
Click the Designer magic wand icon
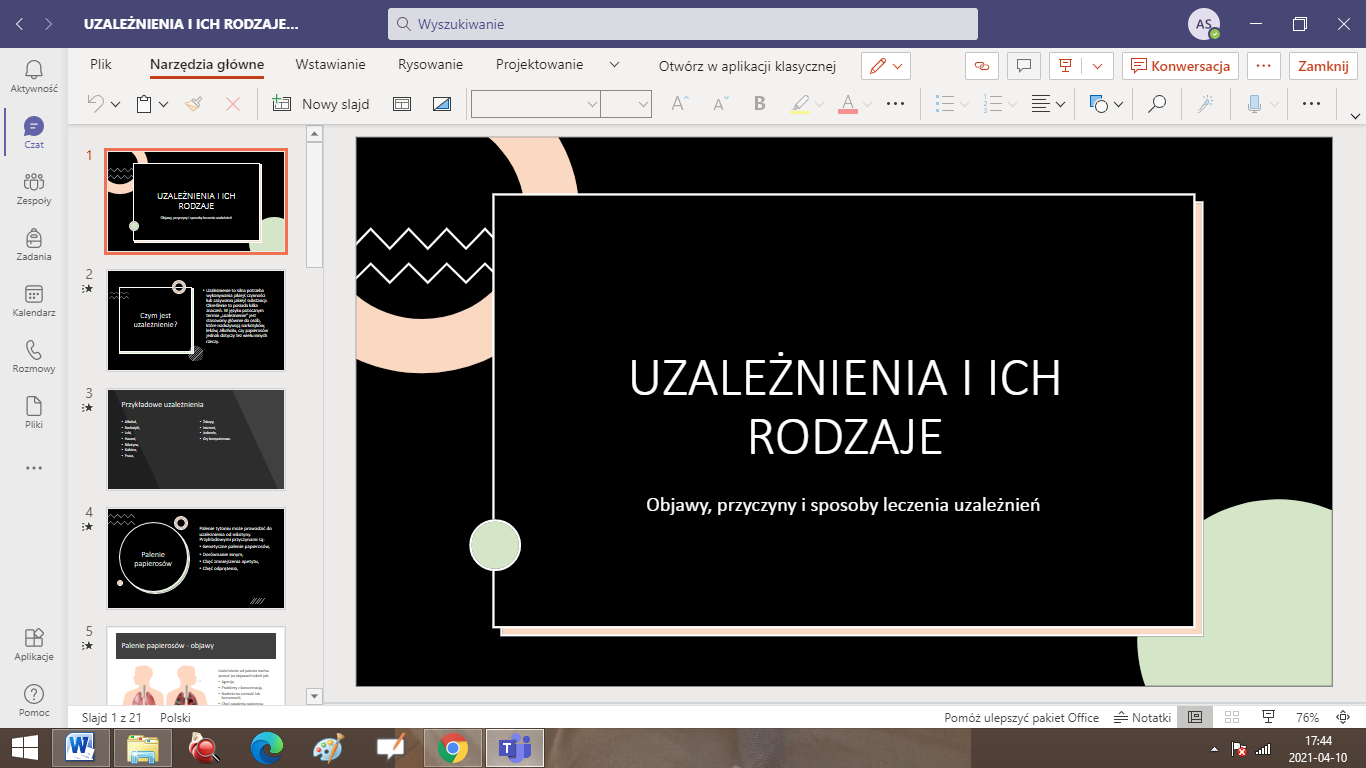pyautogui.click(x=1205, y=104)
